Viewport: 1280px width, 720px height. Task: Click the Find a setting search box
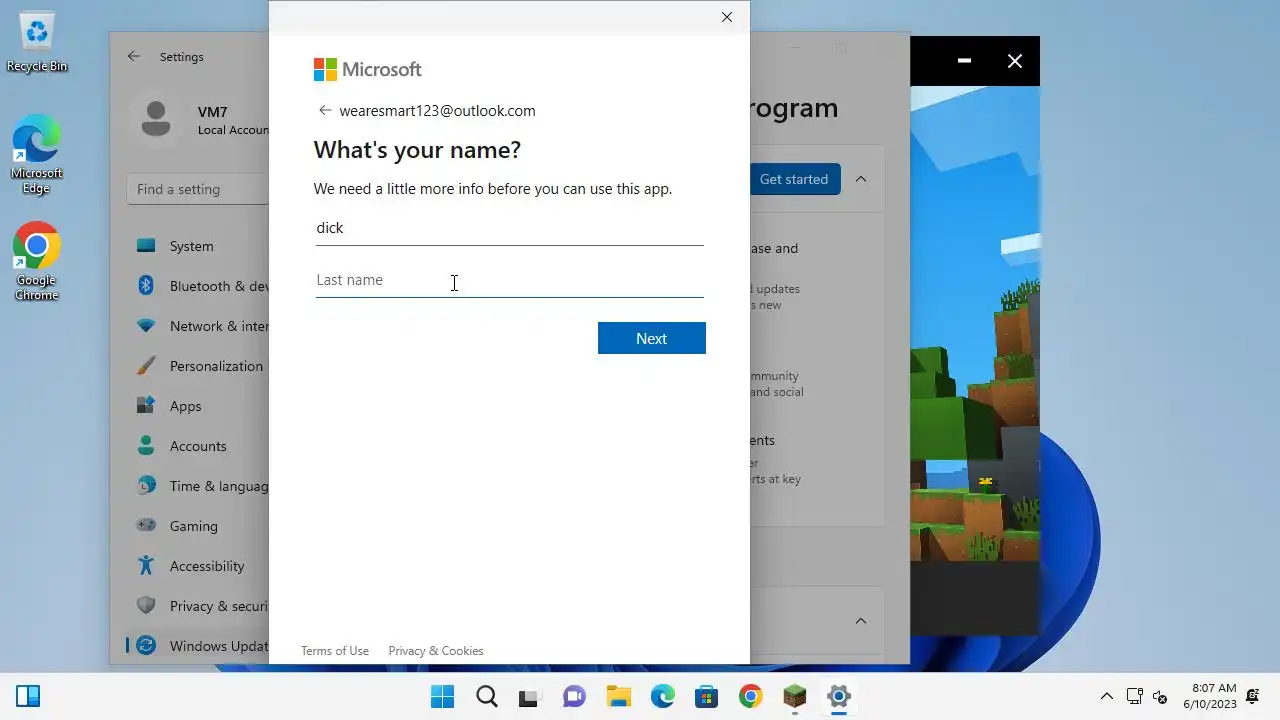(198, 189)
